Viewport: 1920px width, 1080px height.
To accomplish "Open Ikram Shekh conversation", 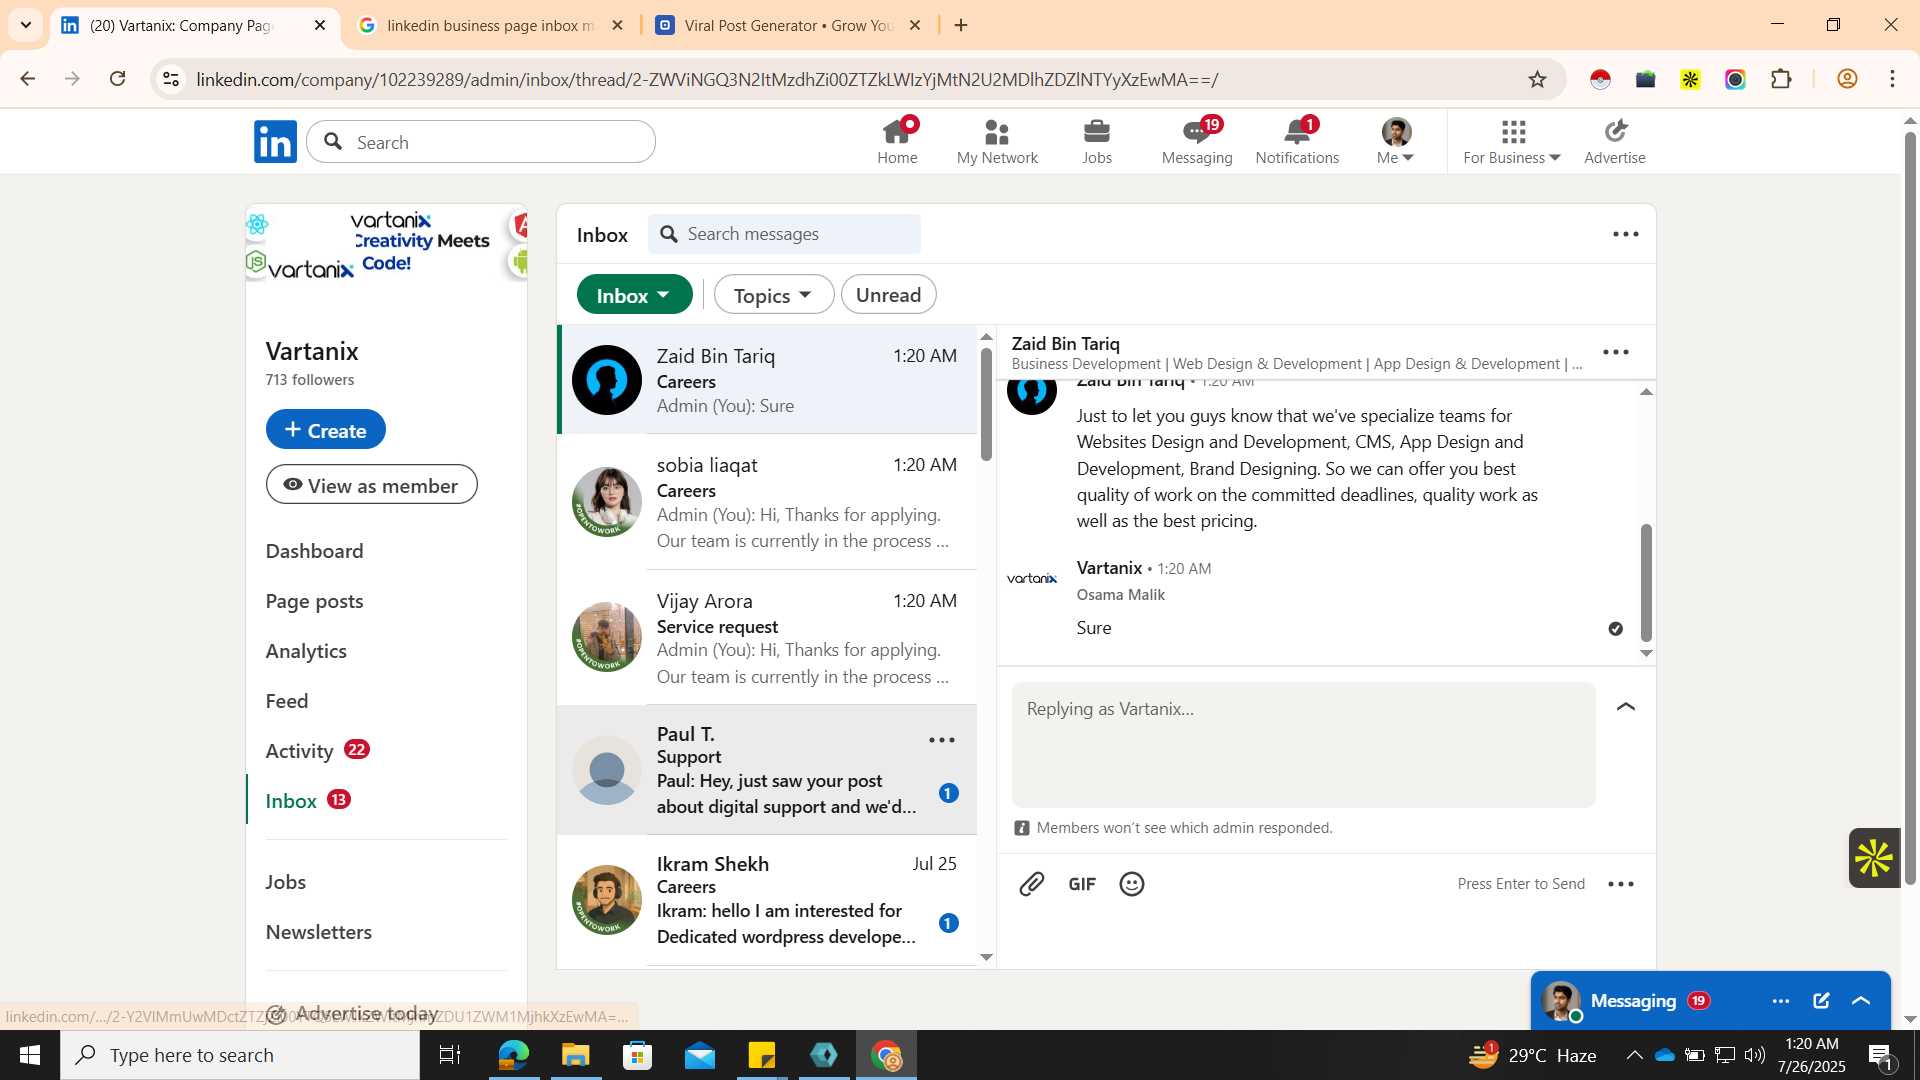I will pos(767,900).
